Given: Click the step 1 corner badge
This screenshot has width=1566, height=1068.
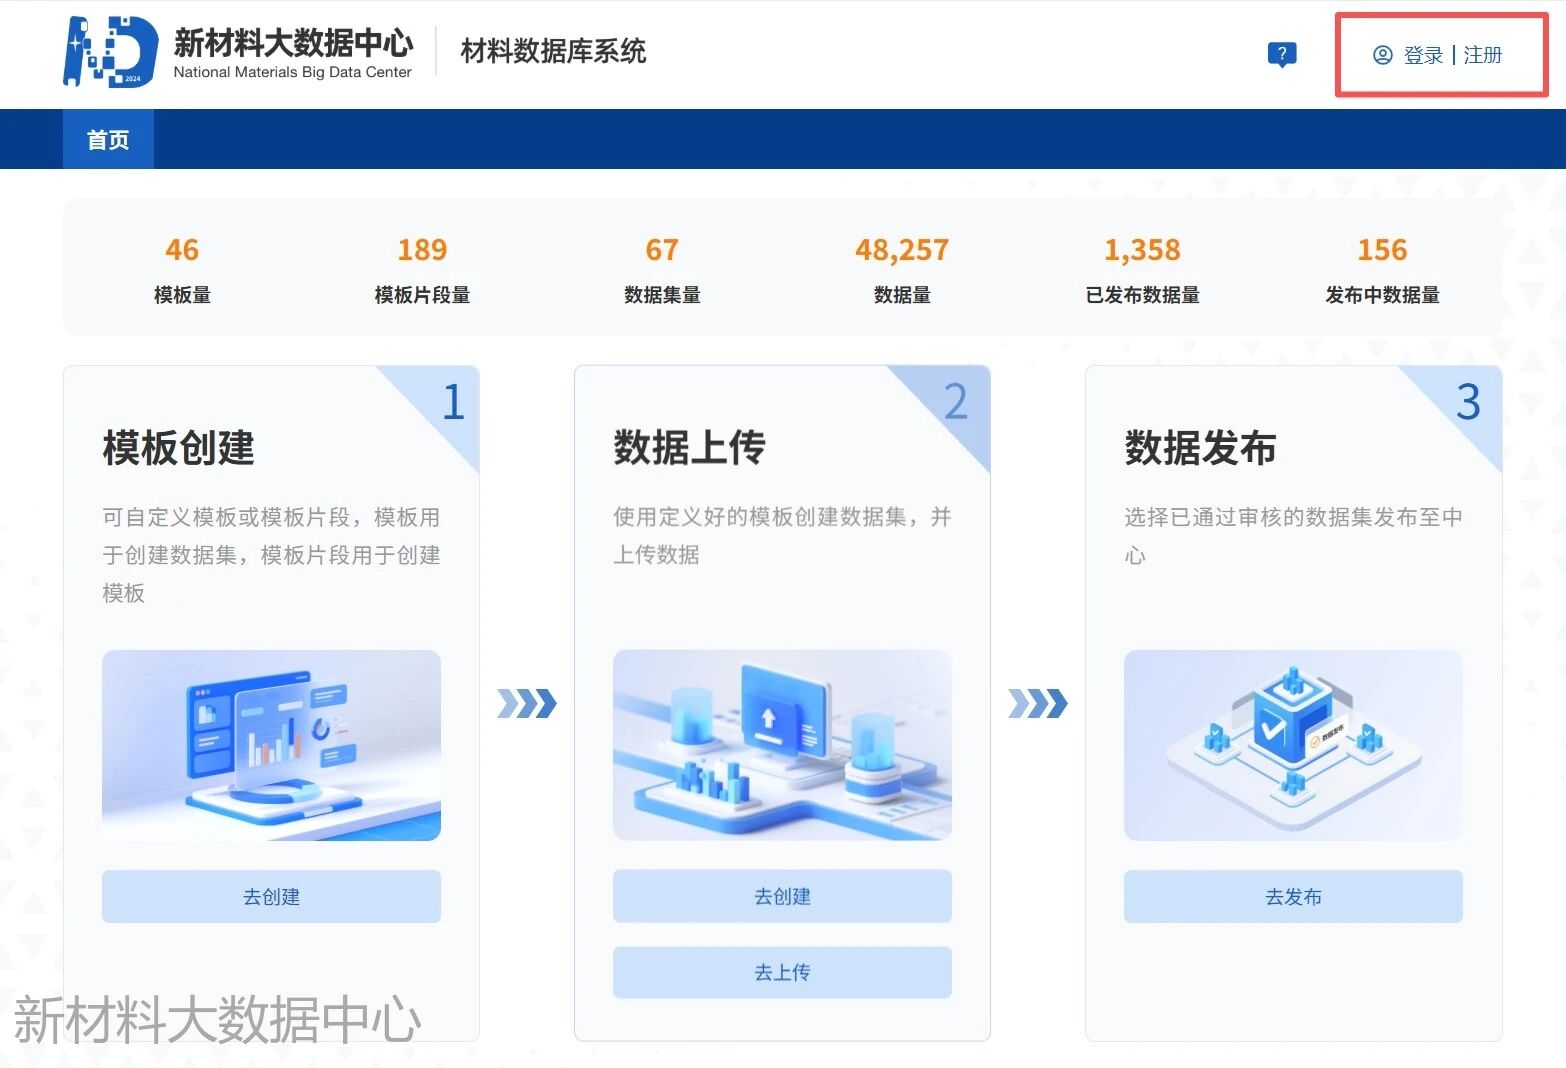Looking at the screenshot, I should 452,402.
